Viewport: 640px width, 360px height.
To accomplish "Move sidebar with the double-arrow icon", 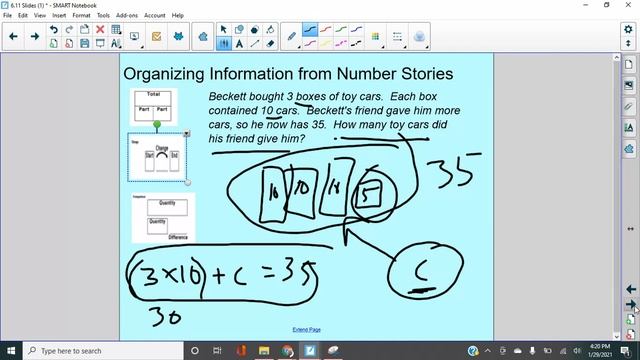I will pos(631,229).
